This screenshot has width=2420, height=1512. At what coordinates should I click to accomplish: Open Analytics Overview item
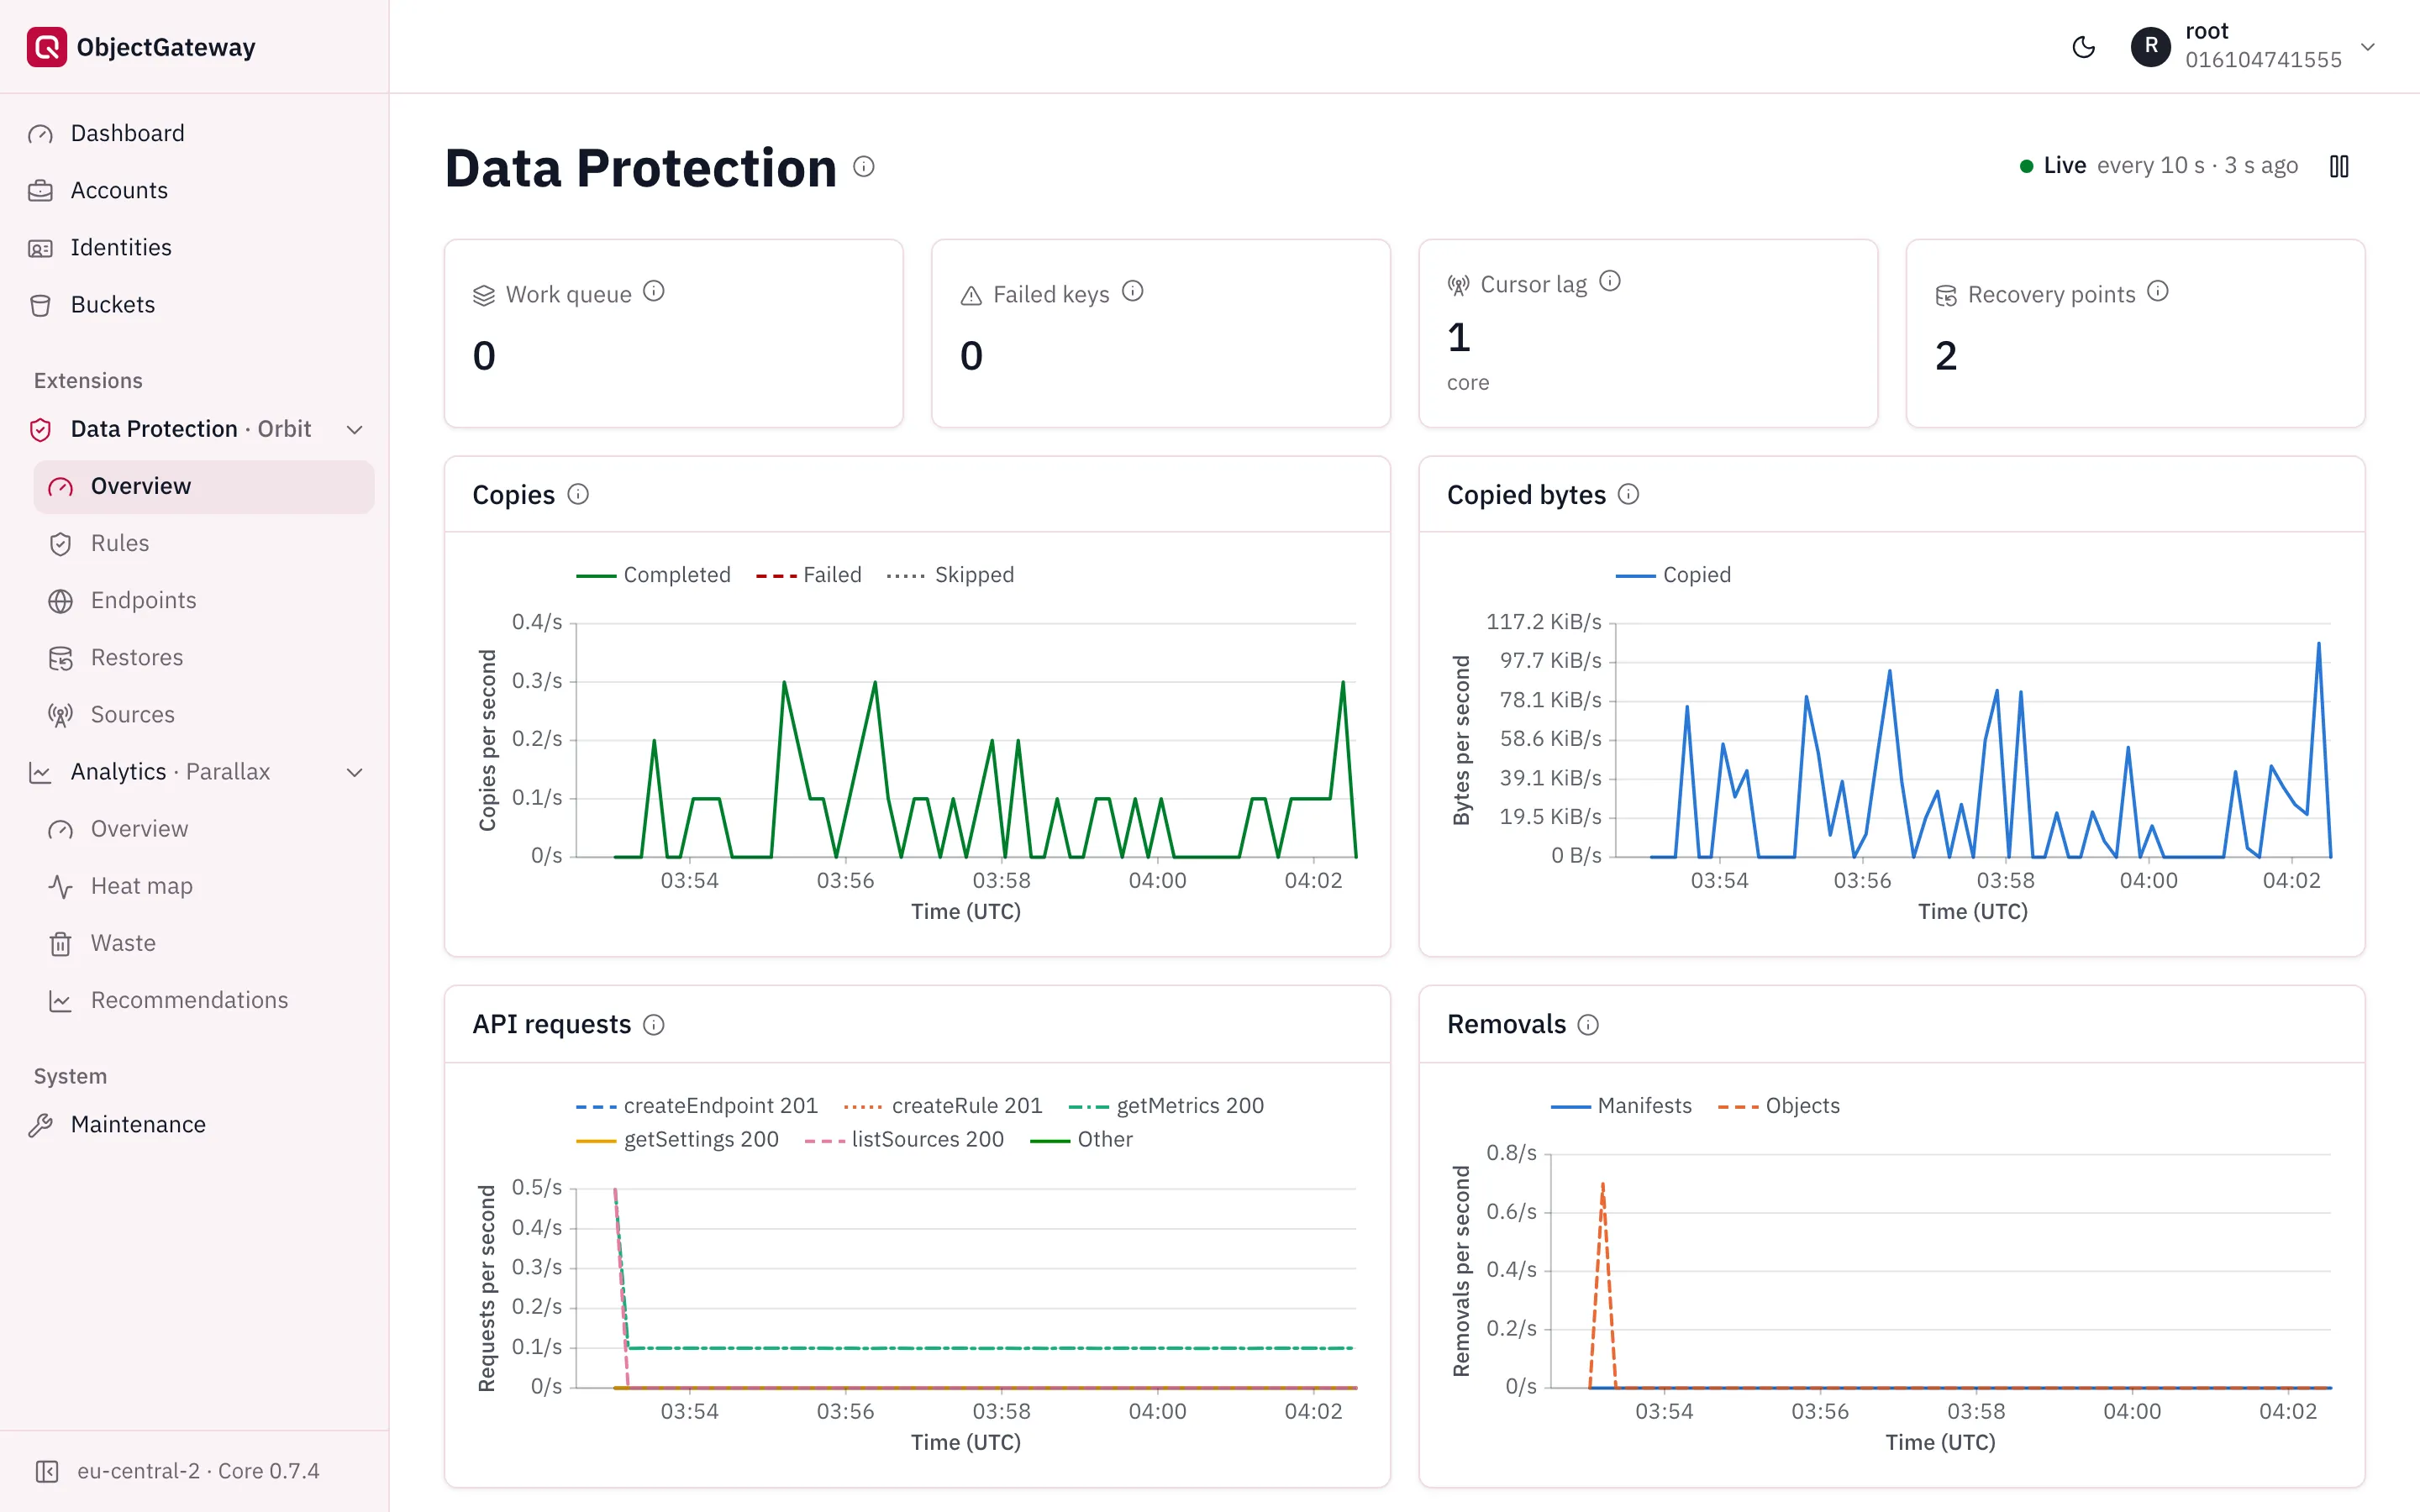pos(204,829)
